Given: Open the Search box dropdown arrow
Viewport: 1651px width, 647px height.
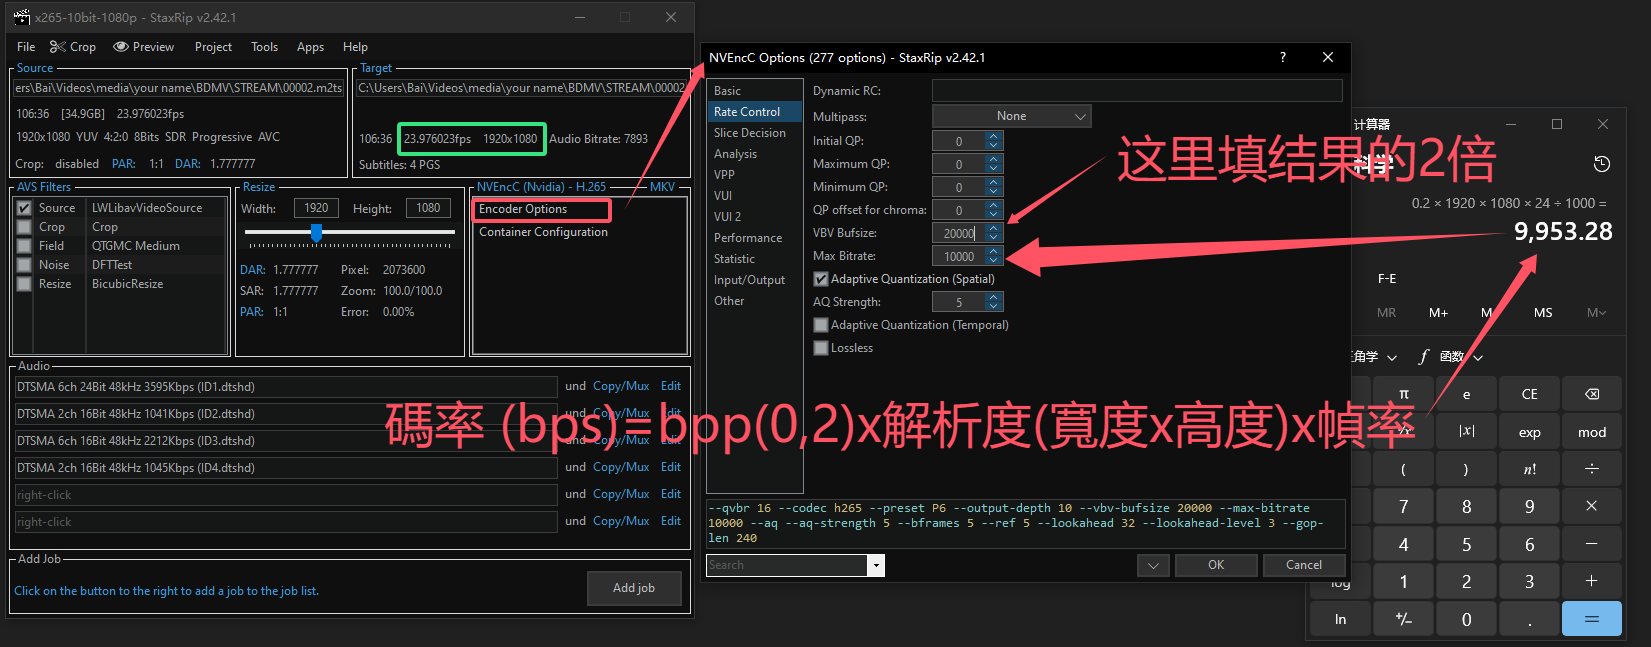Looking at the screenshot, I should [876, 566].
